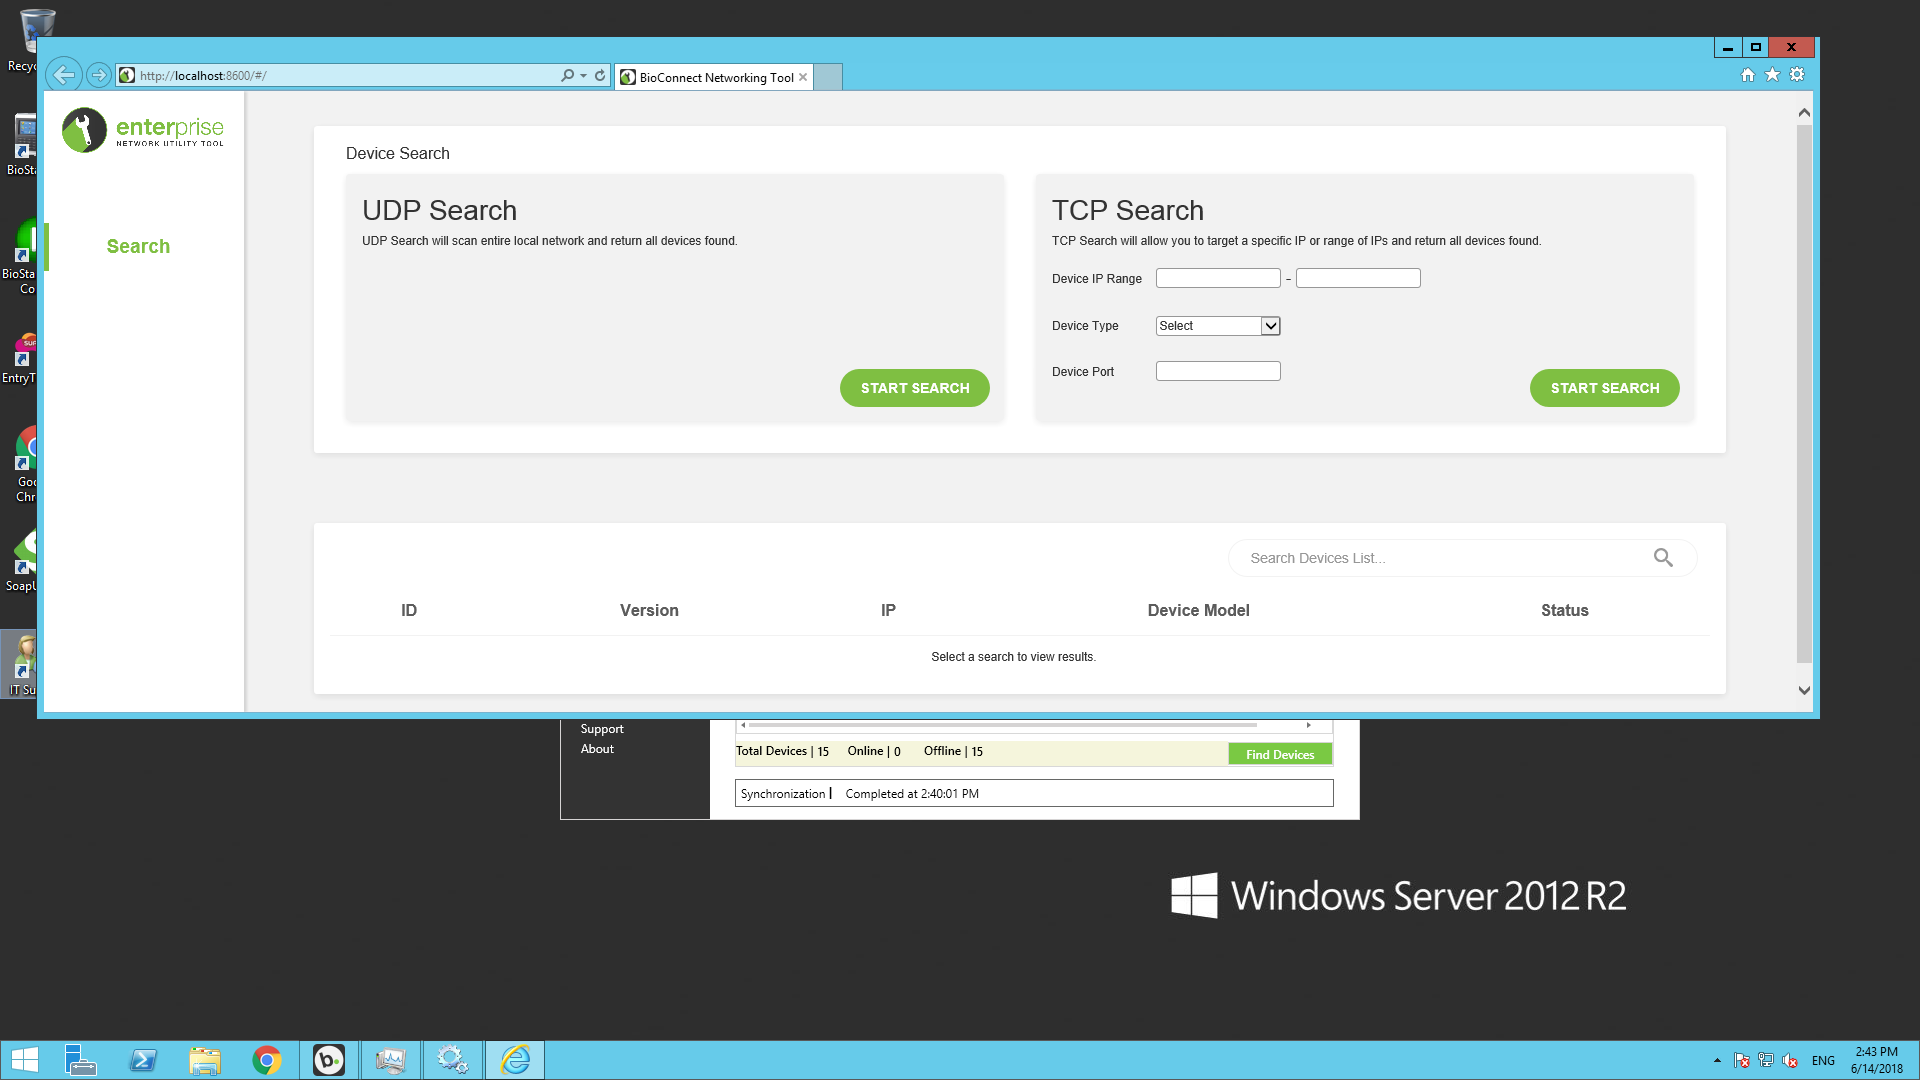Image resolution: width=1920 pixels, height=1080 pixels.
Task: Click inside the Device Port input field
Action: click(1217, 370)
